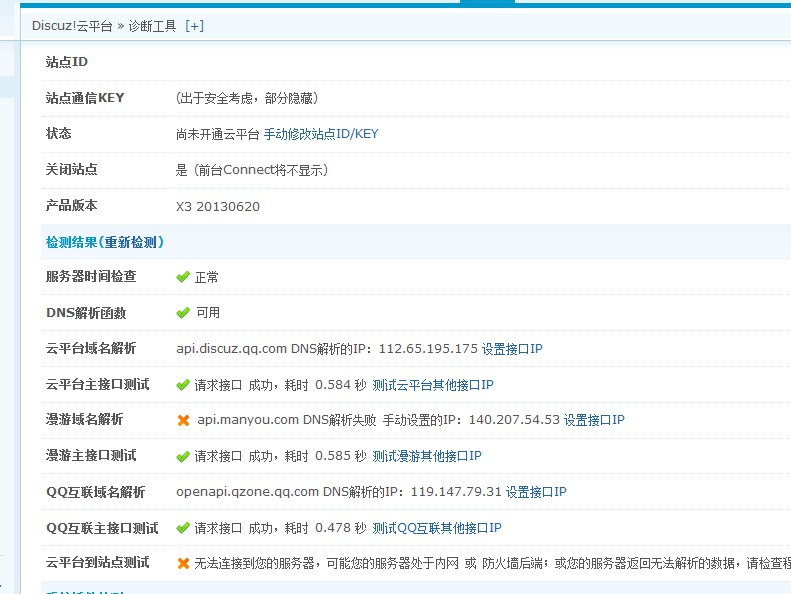Click green check icon for 服务器时间检查
The image size is (791, 594).
183,277
